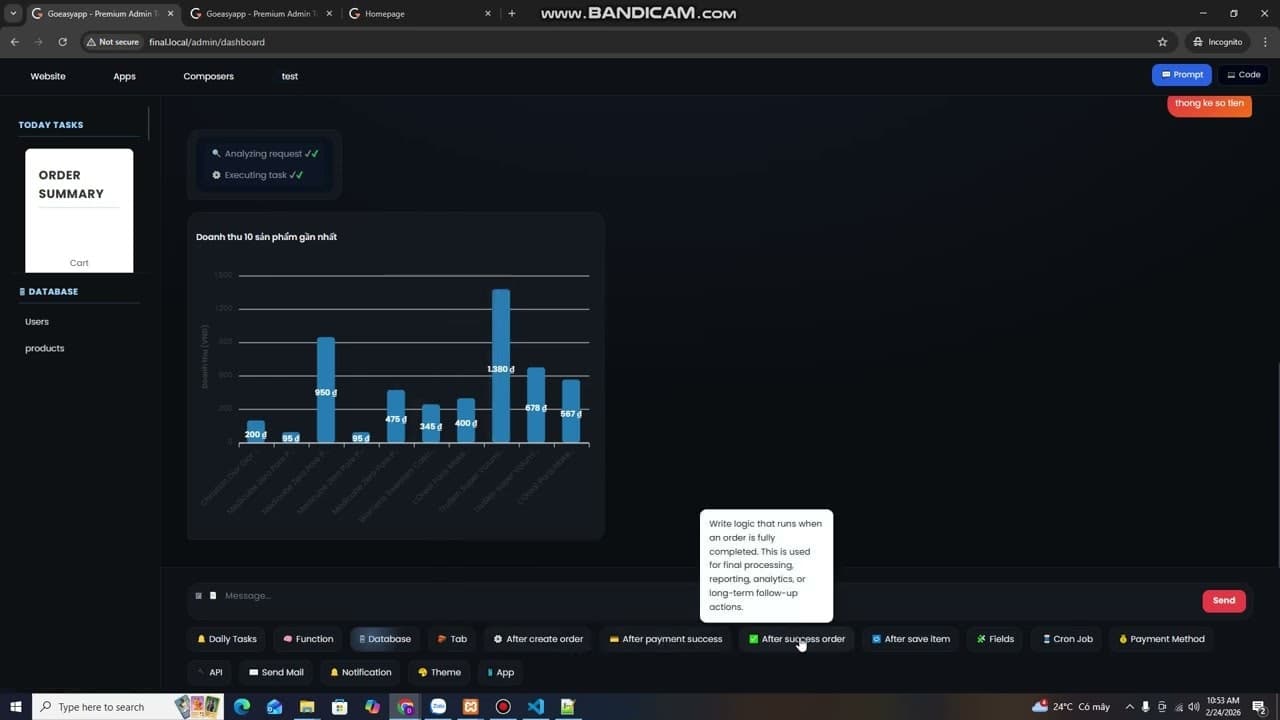Open the Notification option
This screenshot has height=720, width=1280.
click(x=360, y=672)
